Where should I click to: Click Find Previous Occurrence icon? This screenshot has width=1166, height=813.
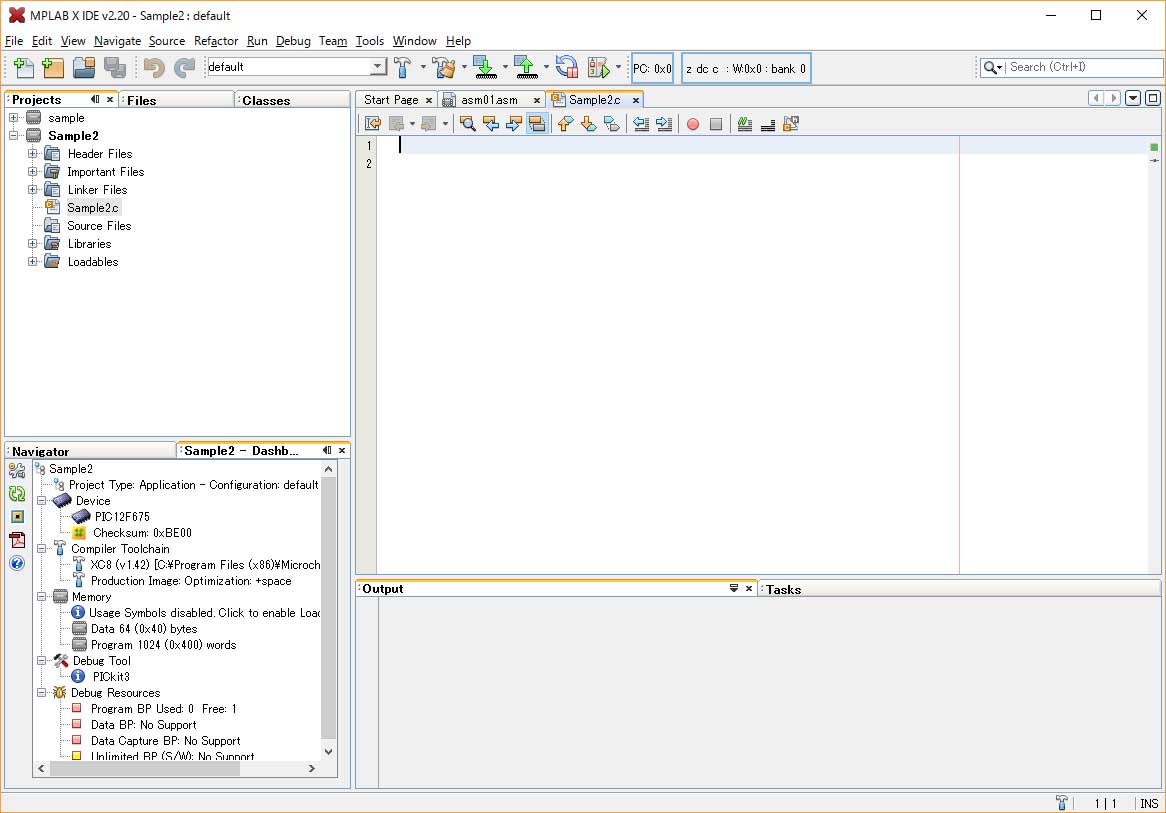click(x=491, y=124)
